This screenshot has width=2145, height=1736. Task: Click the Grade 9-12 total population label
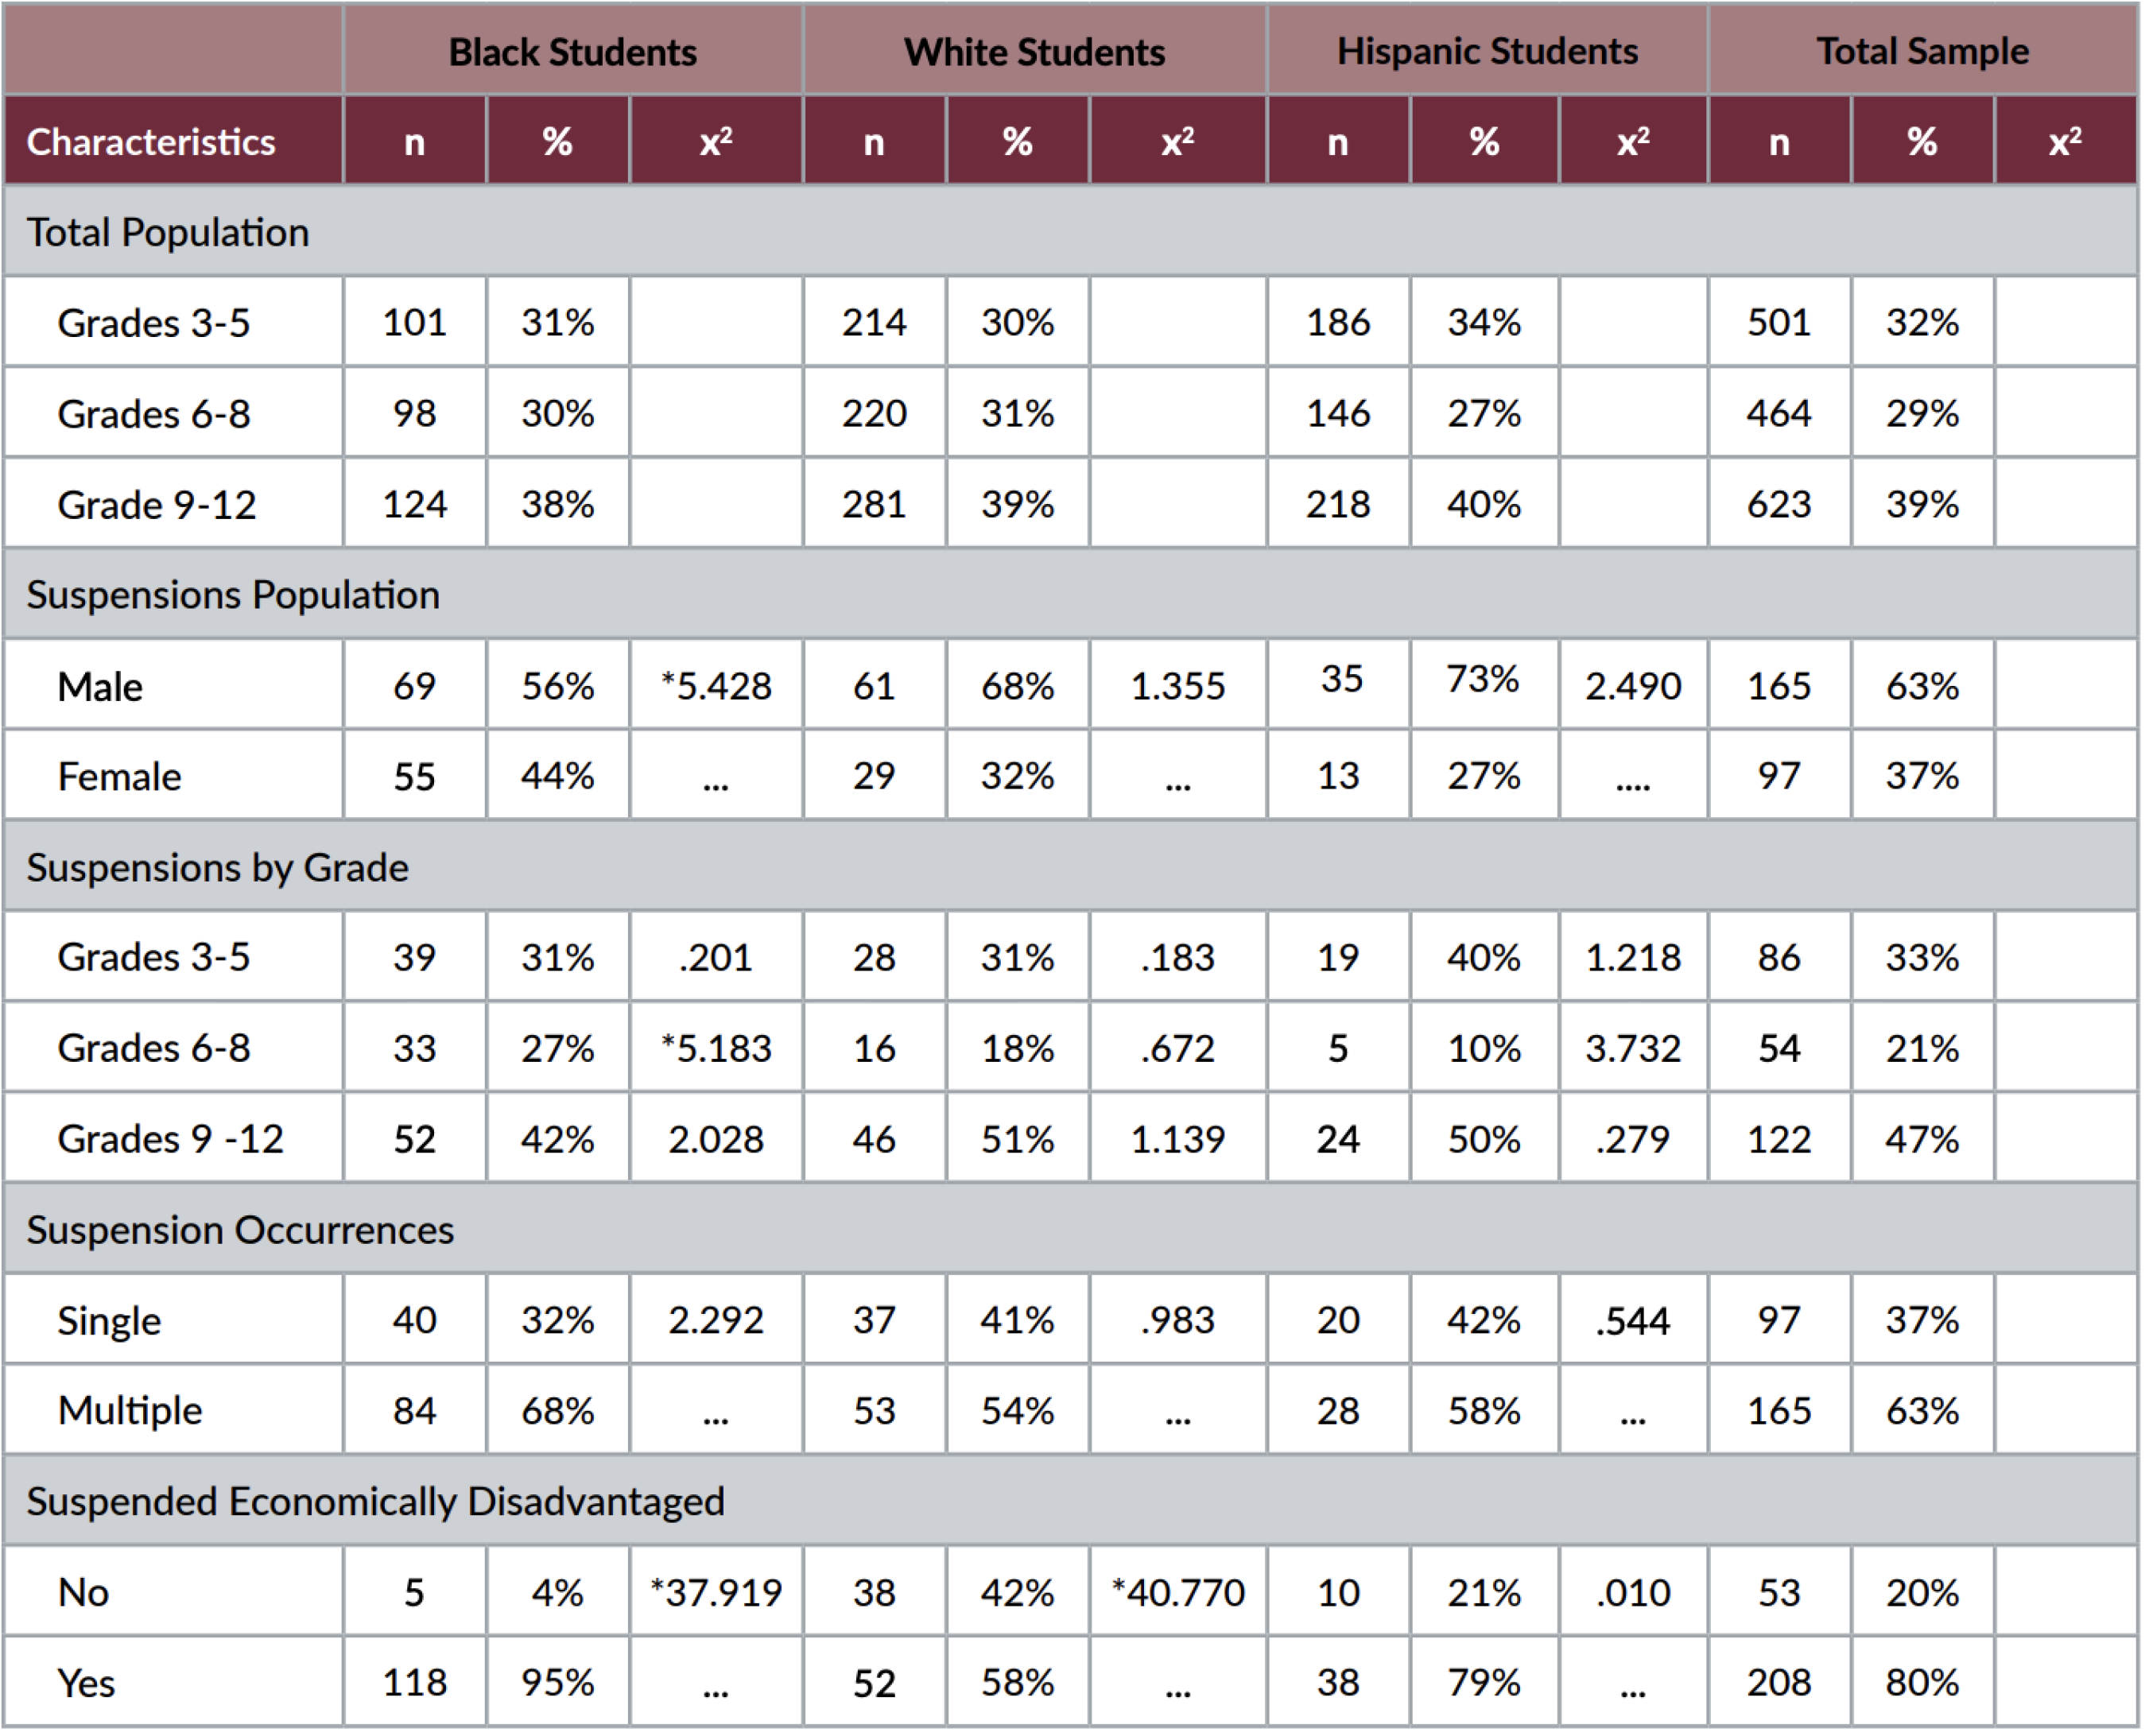[157, 505]
